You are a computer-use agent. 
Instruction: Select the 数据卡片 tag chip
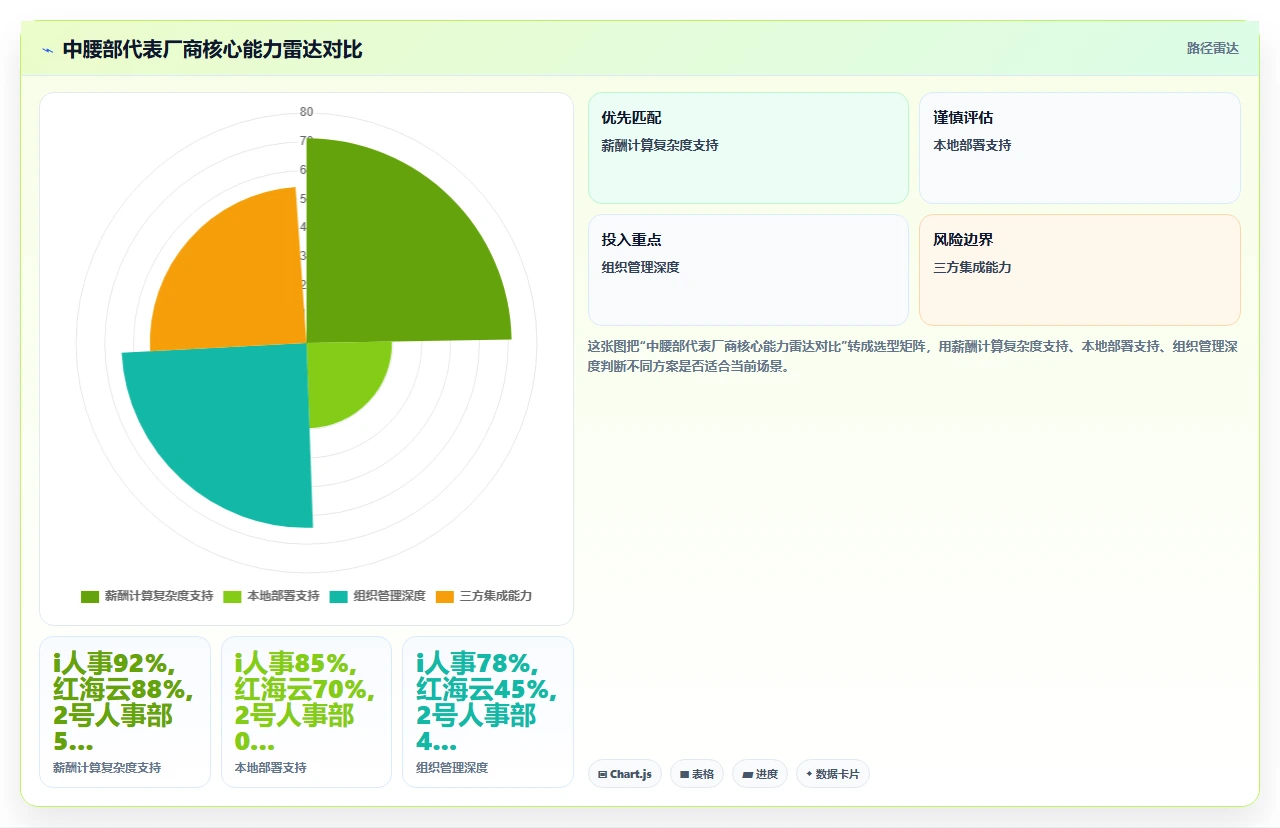833,774
